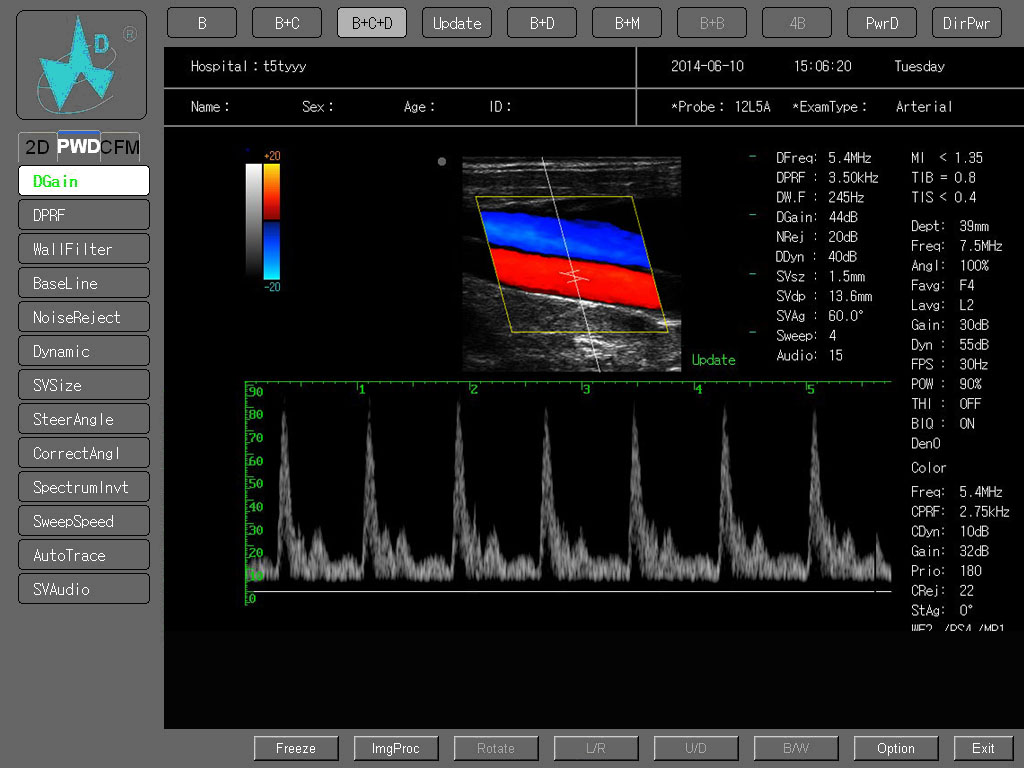Activate AutoTrace on spectrum
1024x768 pixels.
84,555
